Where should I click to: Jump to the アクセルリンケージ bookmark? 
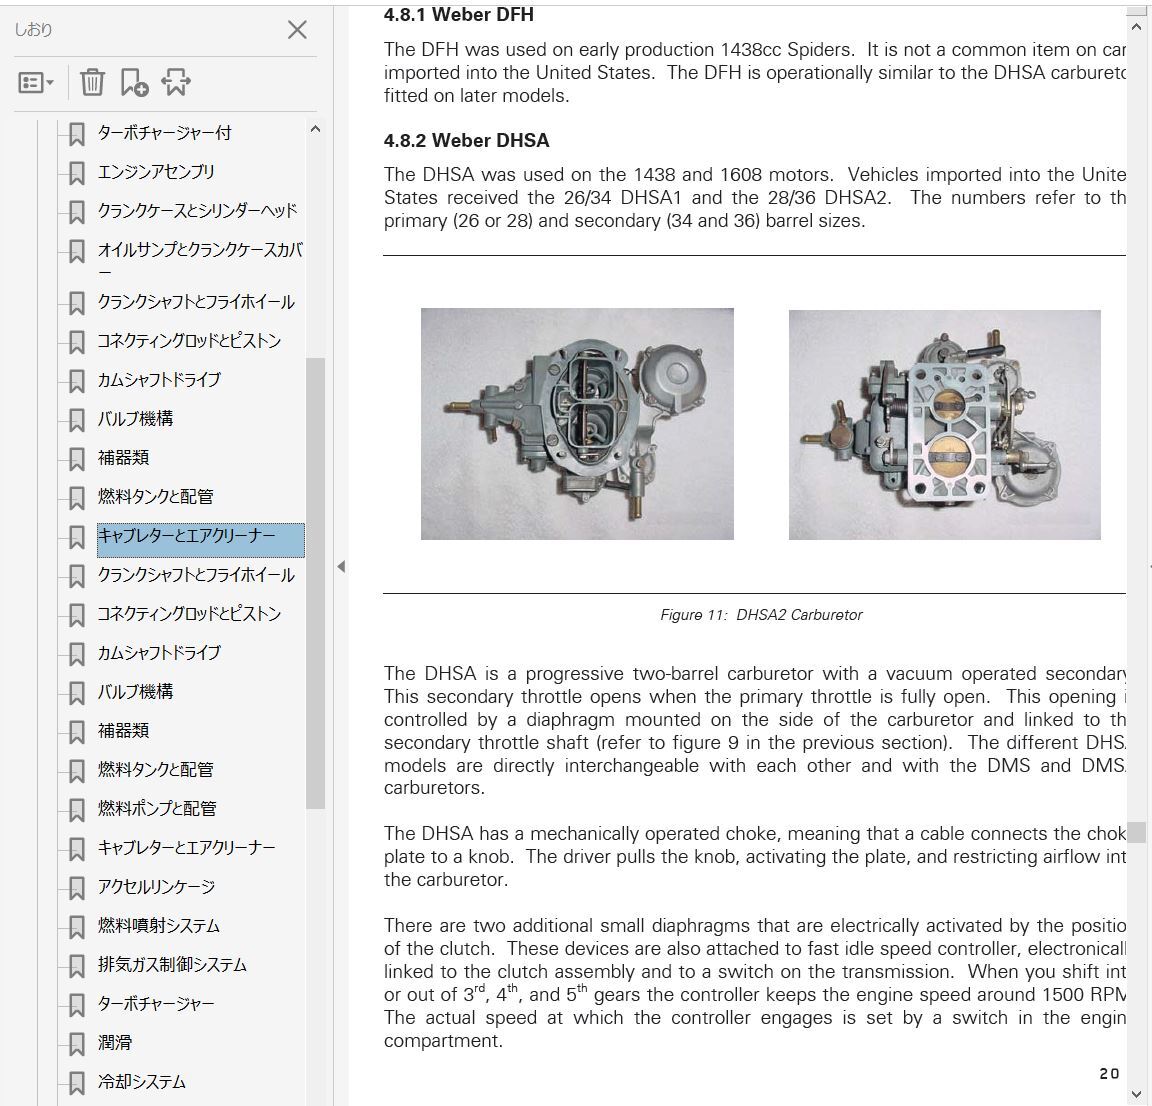coord(156,886)
